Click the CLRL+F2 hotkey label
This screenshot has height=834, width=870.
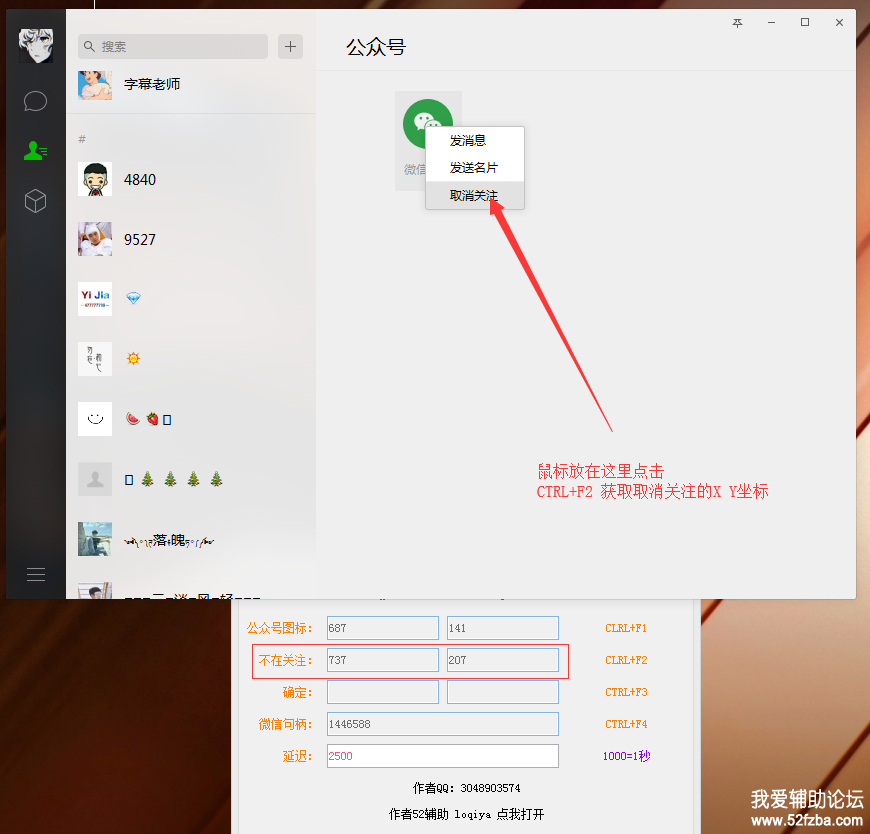(x=626, y=660)
